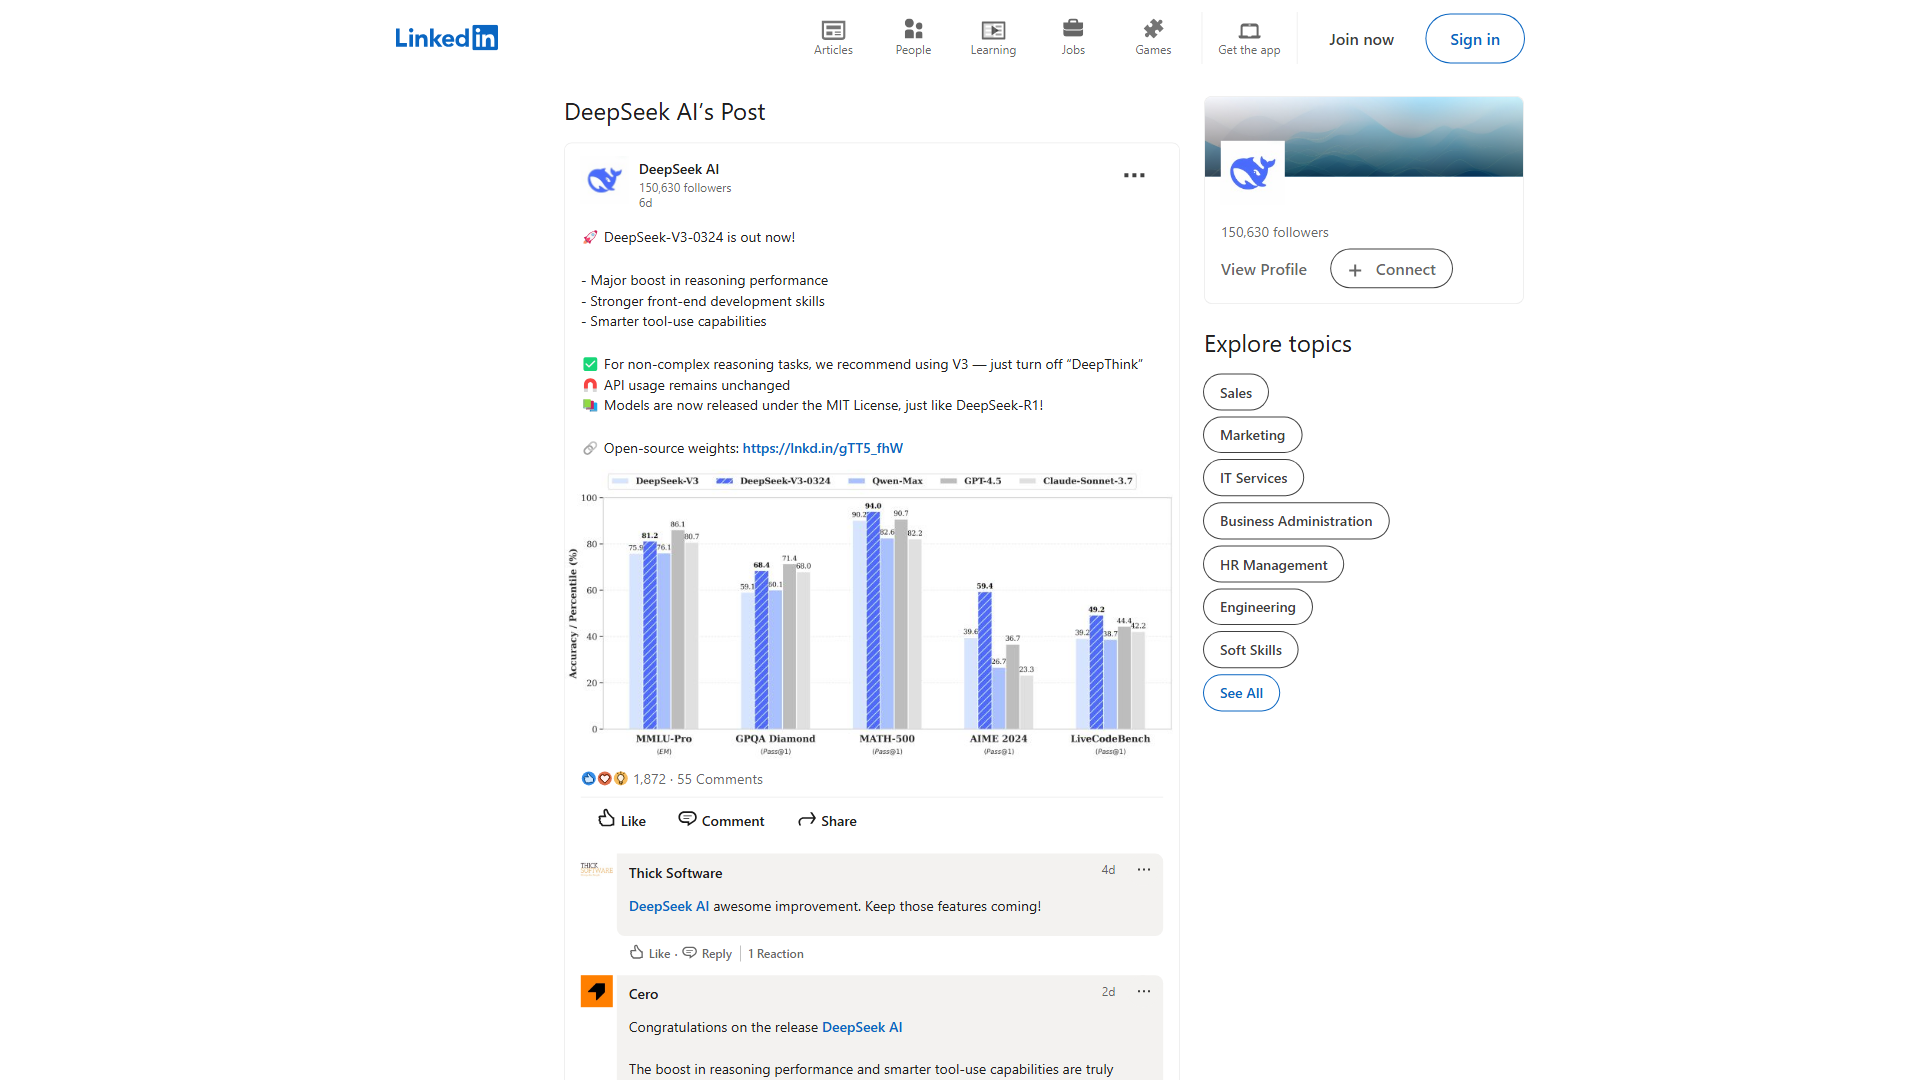Open Cero's orange avatar
Viewport: 1920px width, 1080px height.
click(x=597, y=991)
